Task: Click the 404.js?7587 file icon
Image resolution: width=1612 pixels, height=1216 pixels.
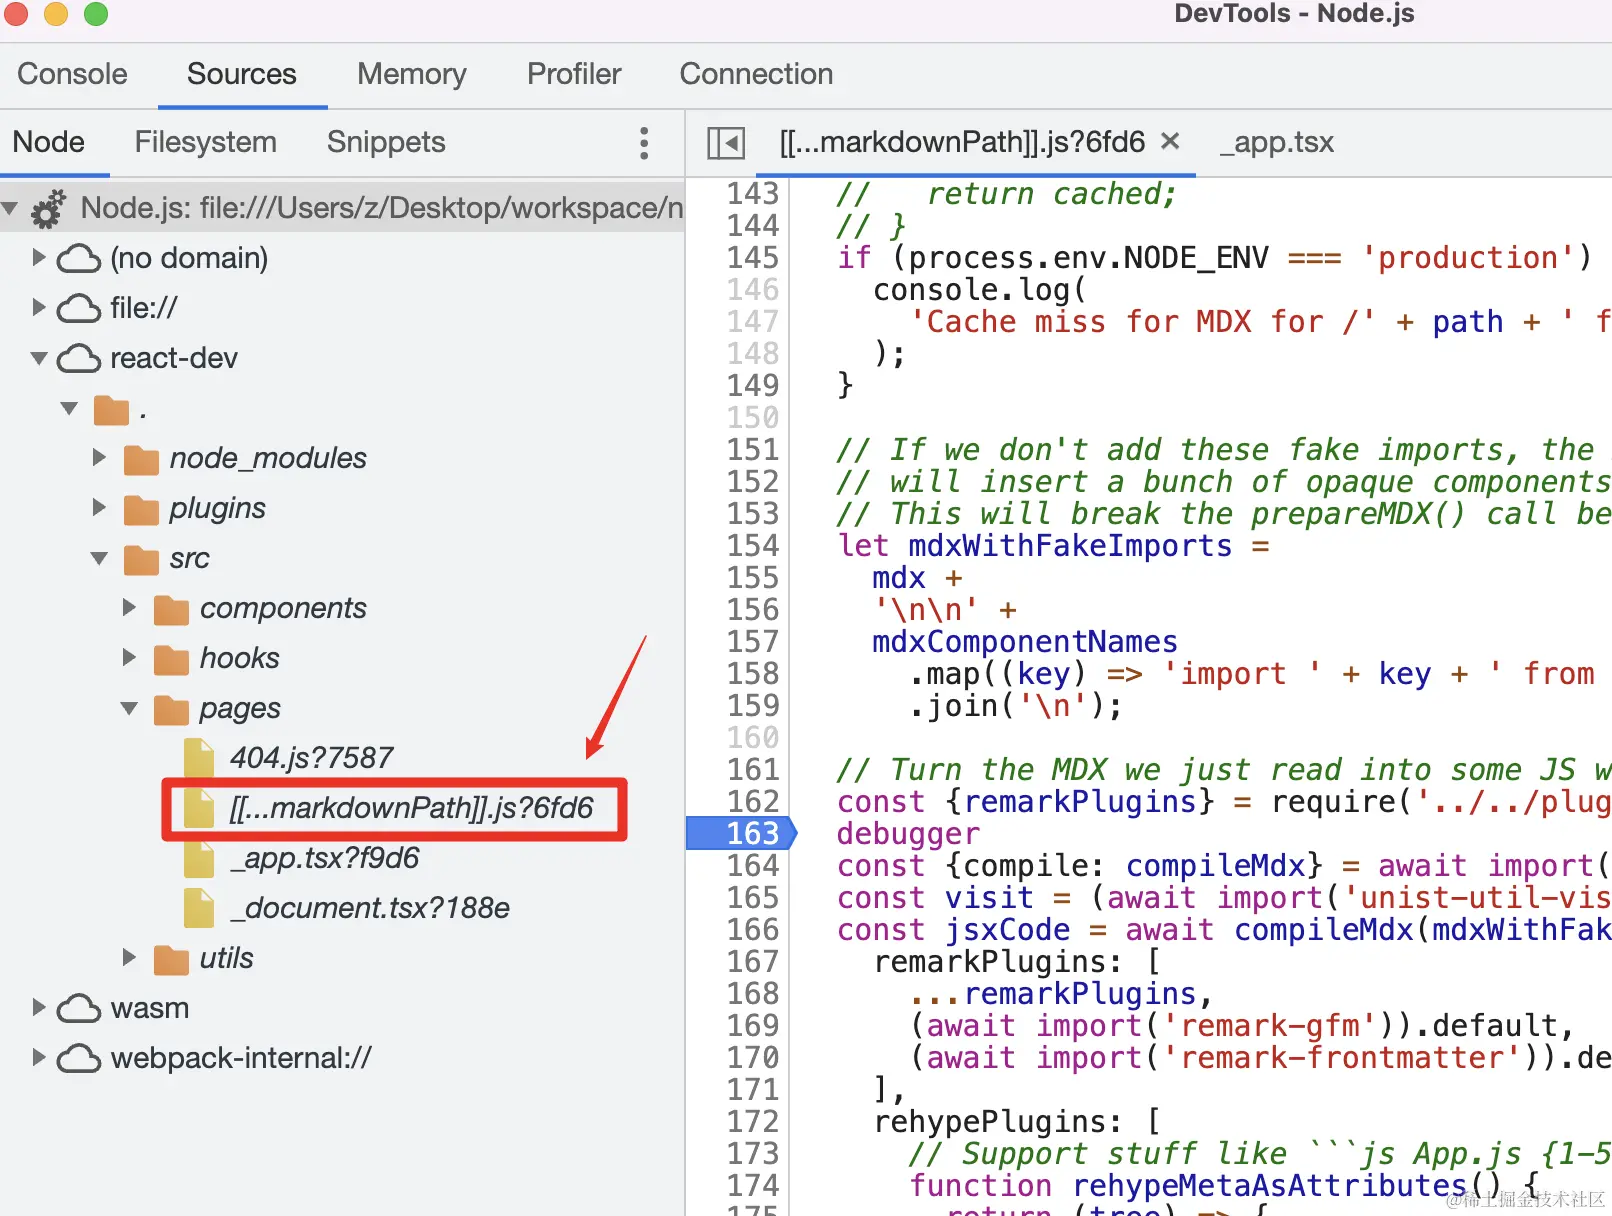Action: (x=199, y=758)
